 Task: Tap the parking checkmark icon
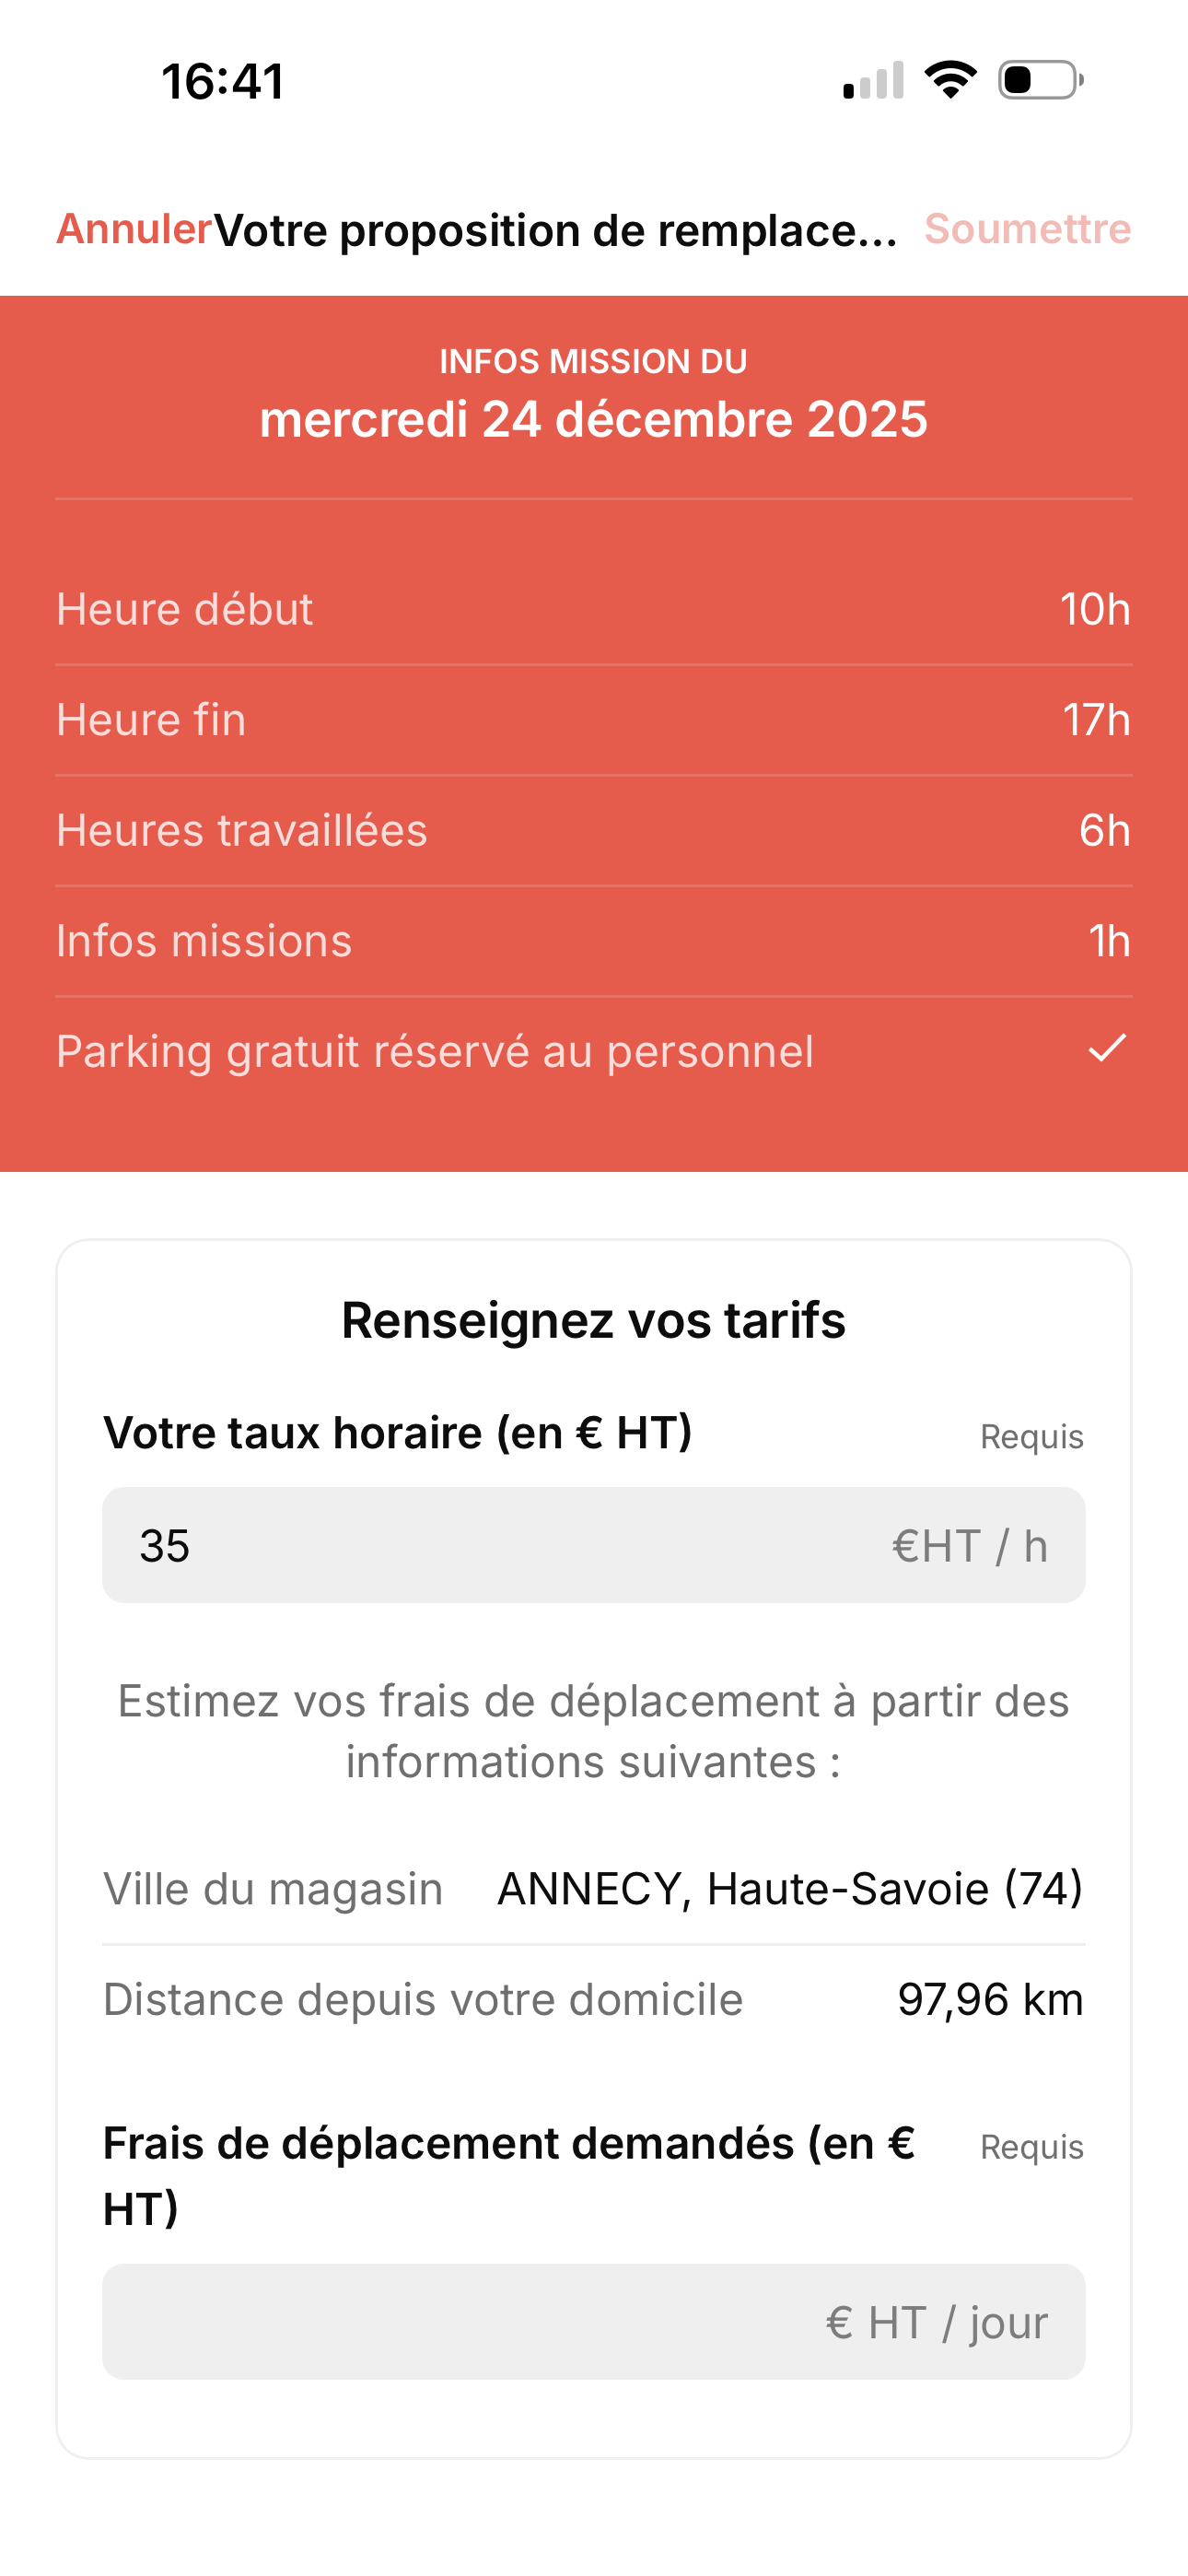(x=1107, y=1048)
